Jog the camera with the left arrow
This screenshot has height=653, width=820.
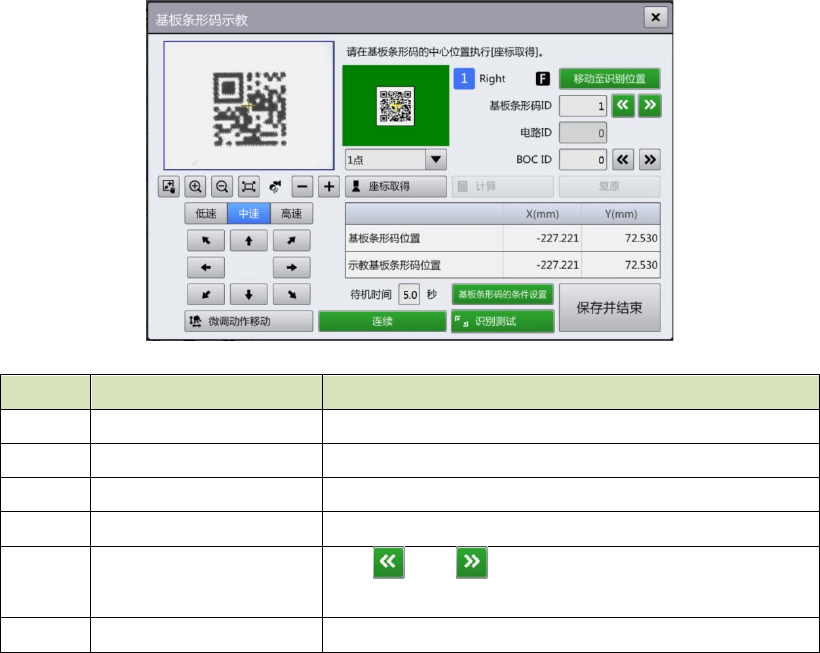[206, 267]
